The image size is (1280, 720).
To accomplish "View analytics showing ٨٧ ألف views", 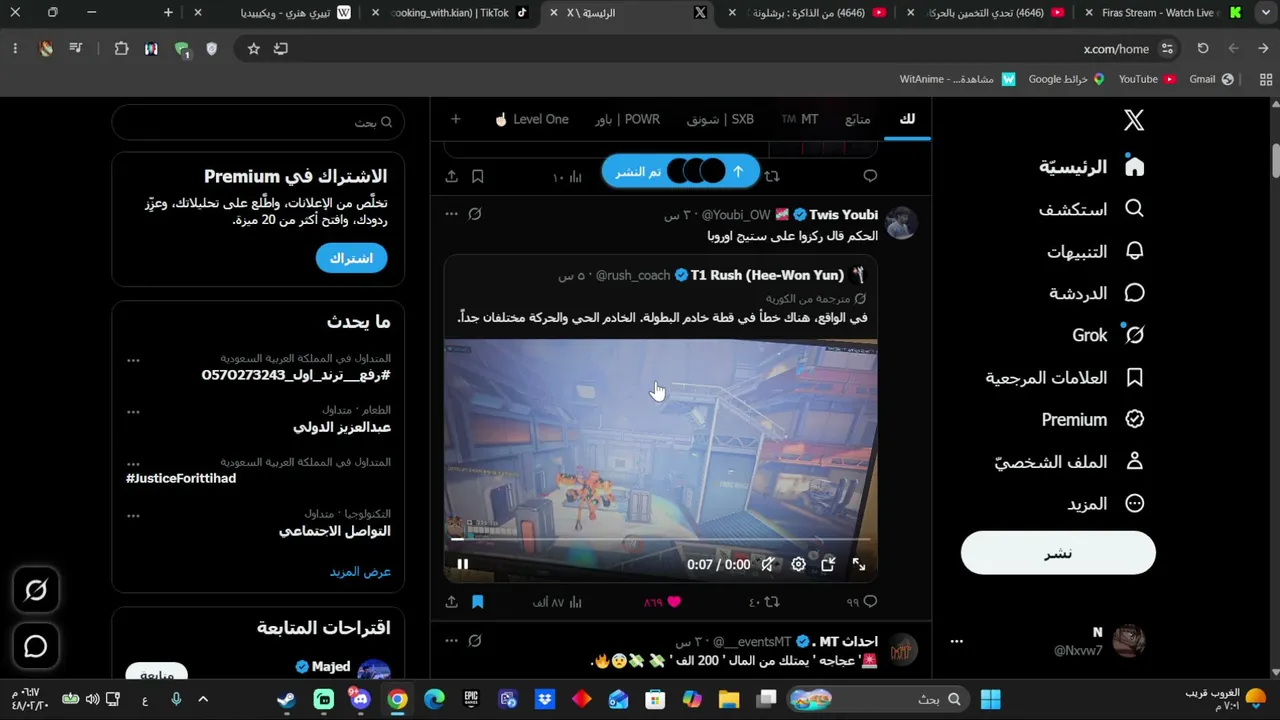I will tap(559, 602).
